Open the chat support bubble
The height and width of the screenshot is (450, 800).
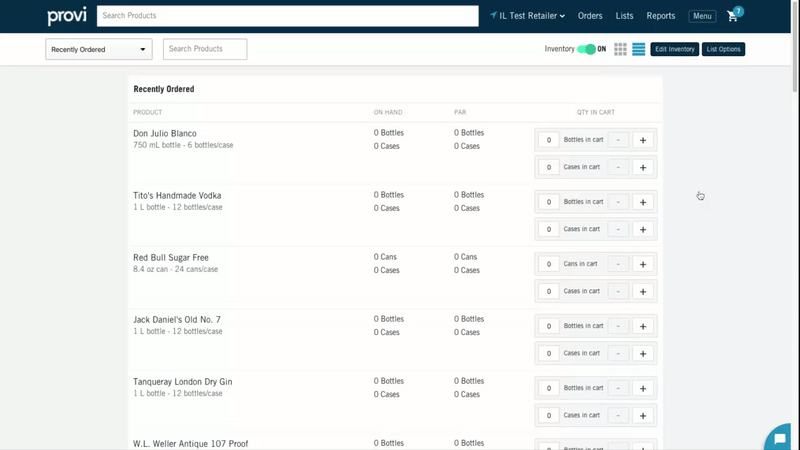pos(781,439)
